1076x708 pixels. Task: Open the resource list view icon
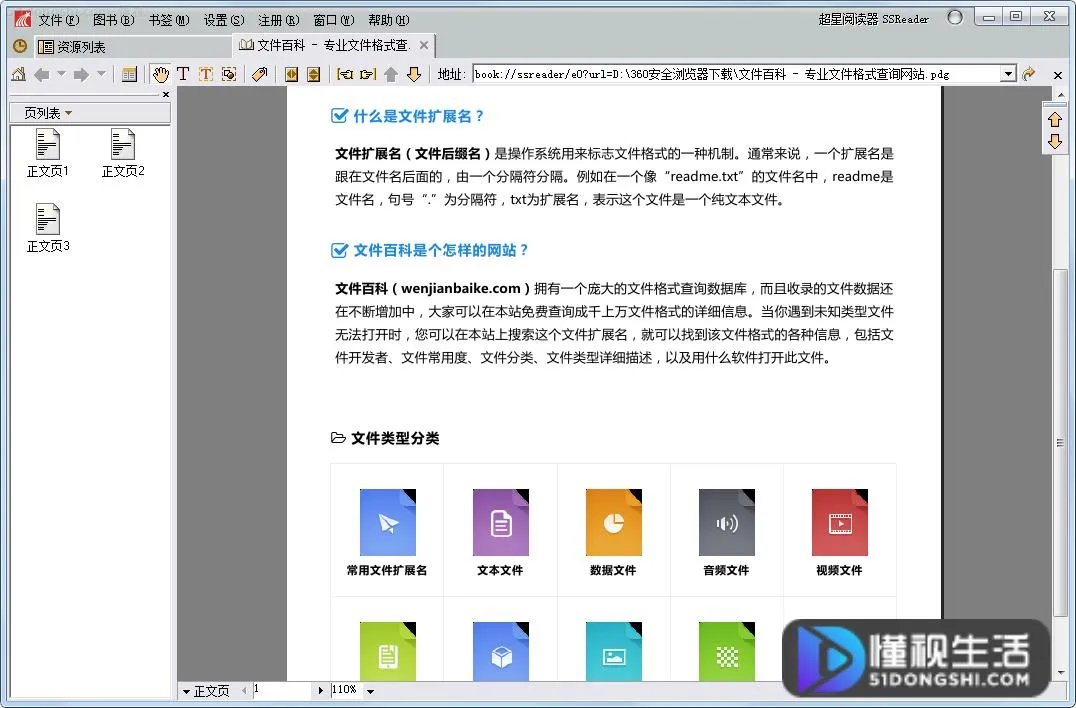click(129, 73)
